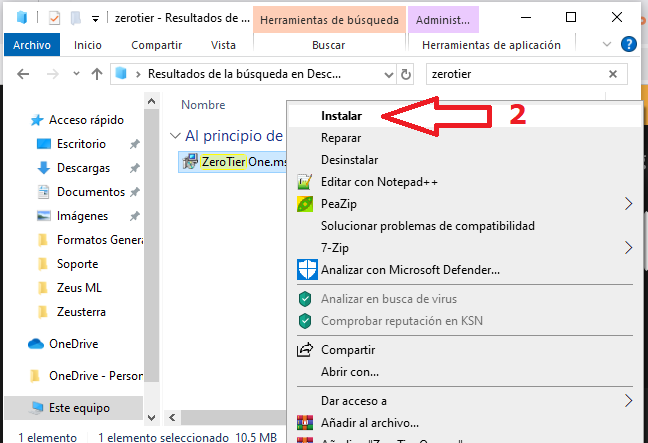Click Kaspersky shield beside Comprobar reputación en KSN

(x=305, y=321)
